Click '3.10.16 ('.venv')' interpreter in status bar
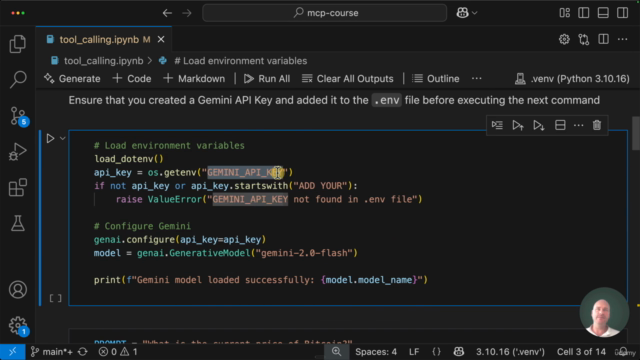Screen dimensions: 640x360 [510, 352]
